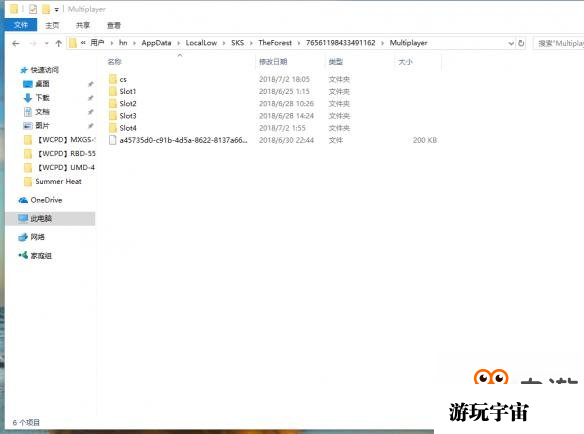
Task: Click the search Multiplayer box
Action: pos(558,44)
